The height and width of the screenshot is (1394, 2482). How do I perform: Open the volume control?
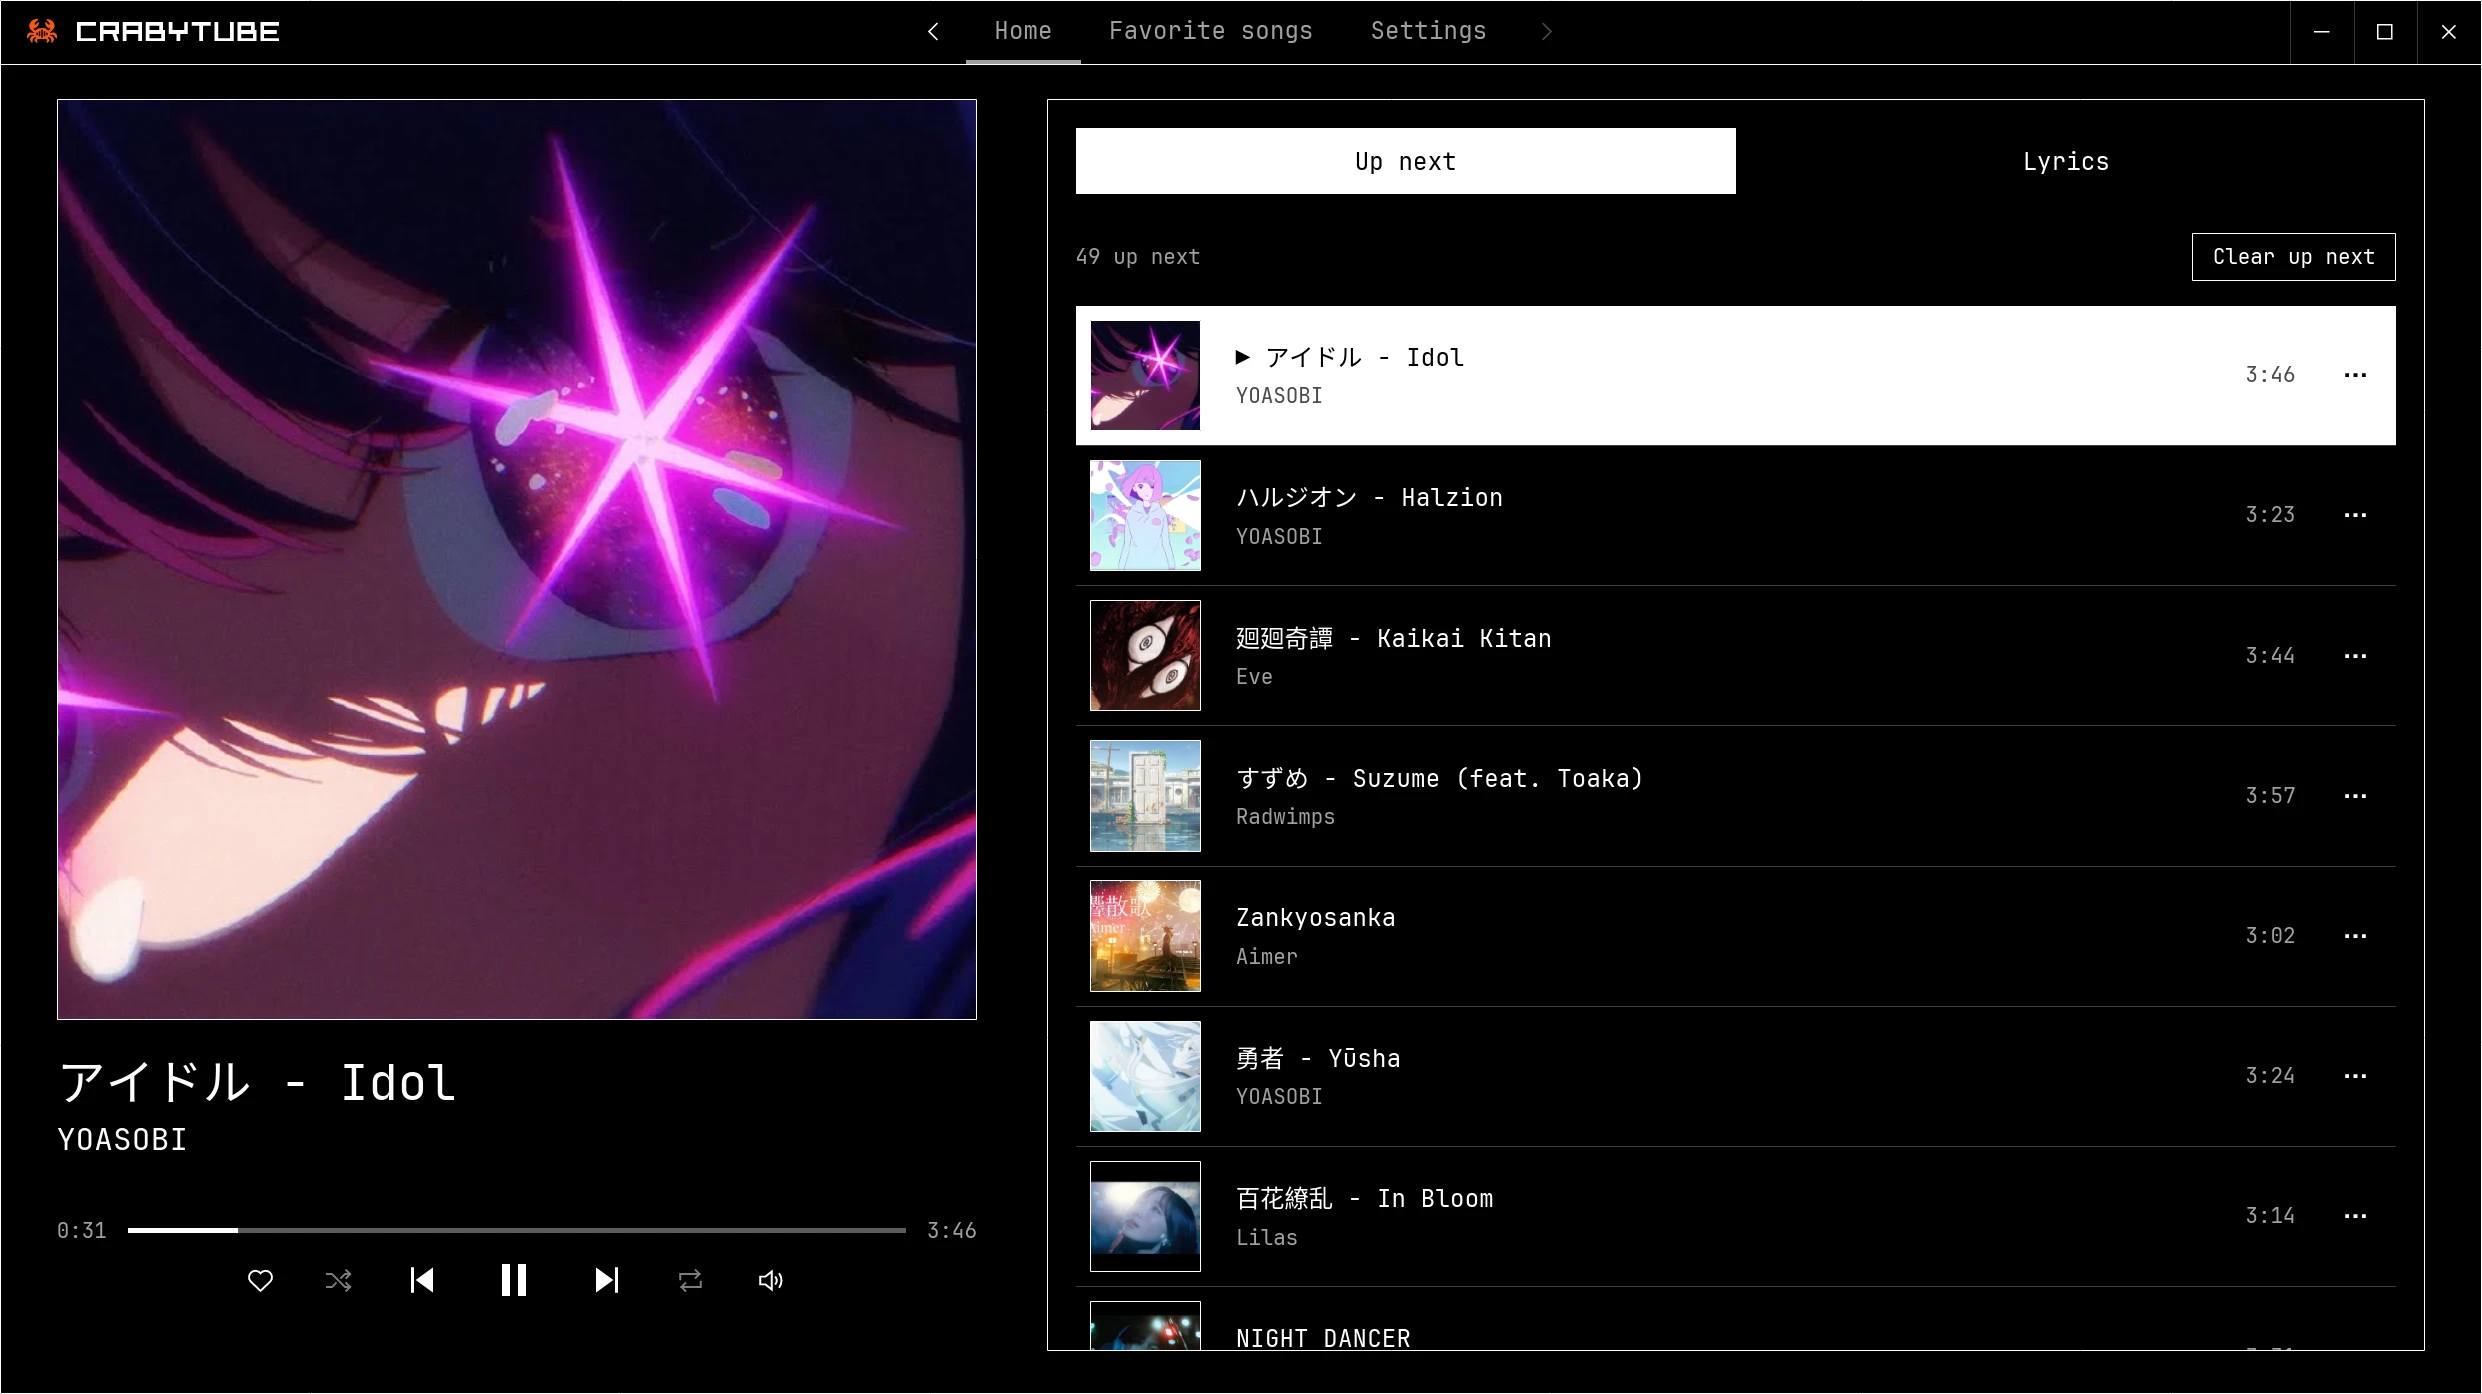pyautogui.click(x=770, y=1280)
